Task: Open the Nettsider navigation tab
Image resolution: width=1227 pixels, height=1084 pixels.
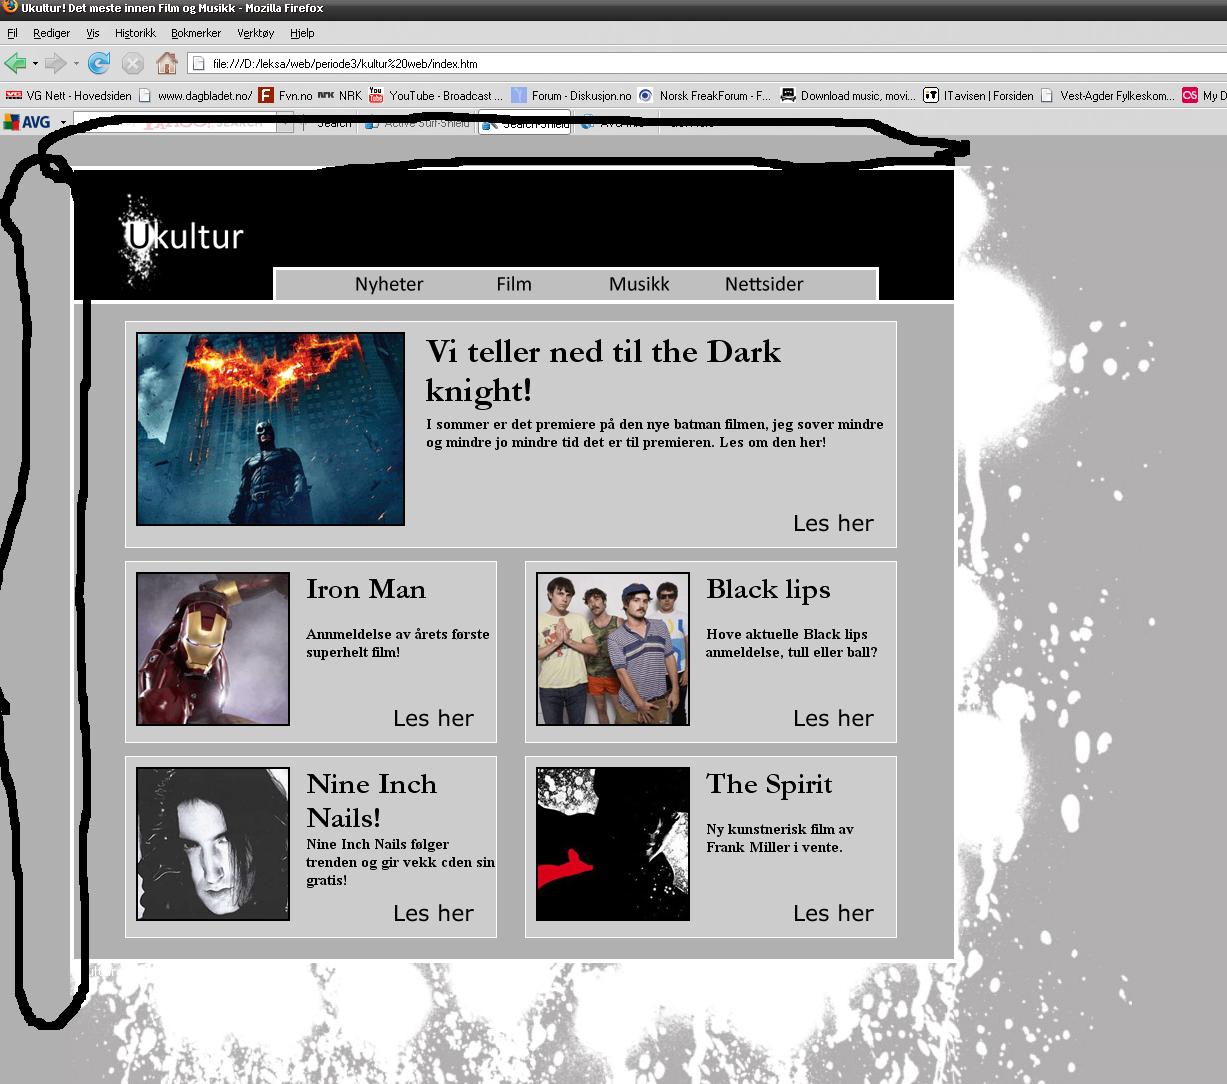Action: point(764,284)
